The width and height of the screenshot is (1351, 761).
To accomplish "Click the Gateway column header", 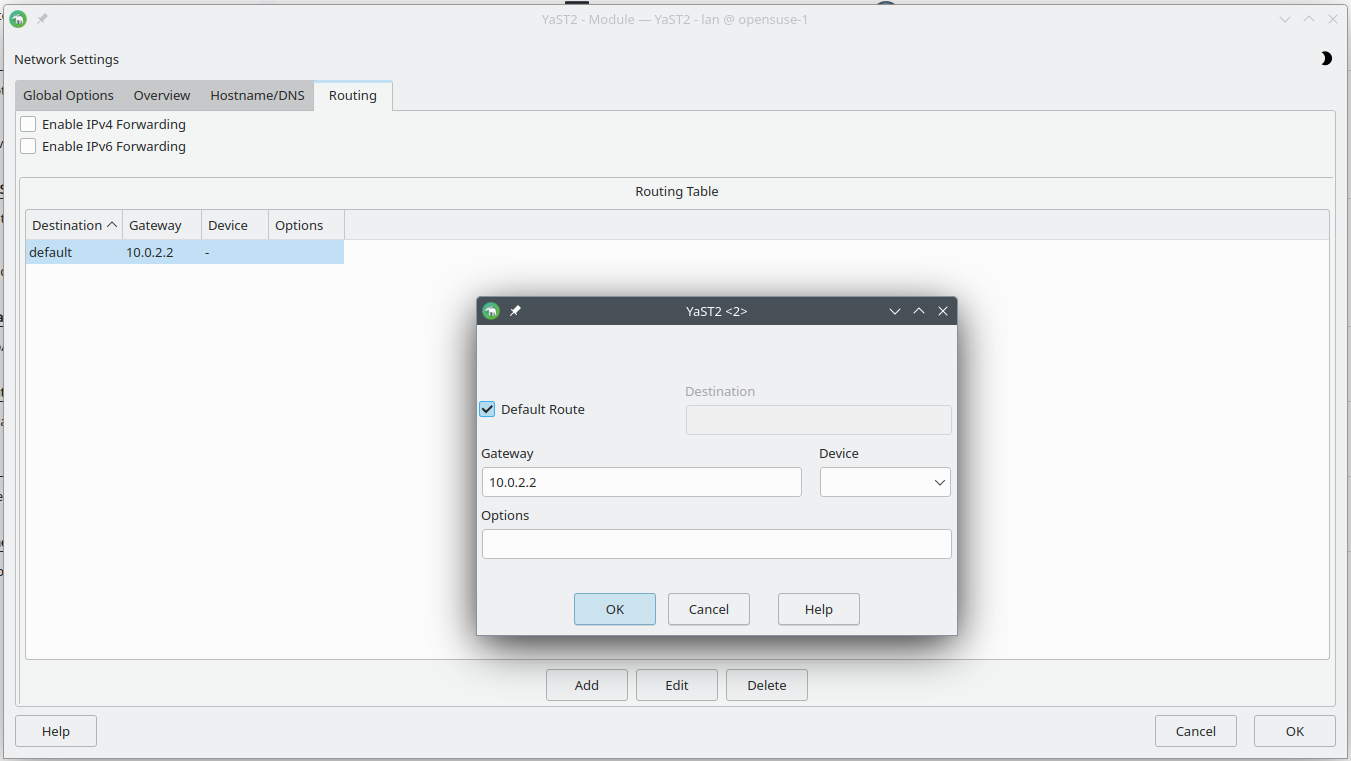I will (156, 226).
